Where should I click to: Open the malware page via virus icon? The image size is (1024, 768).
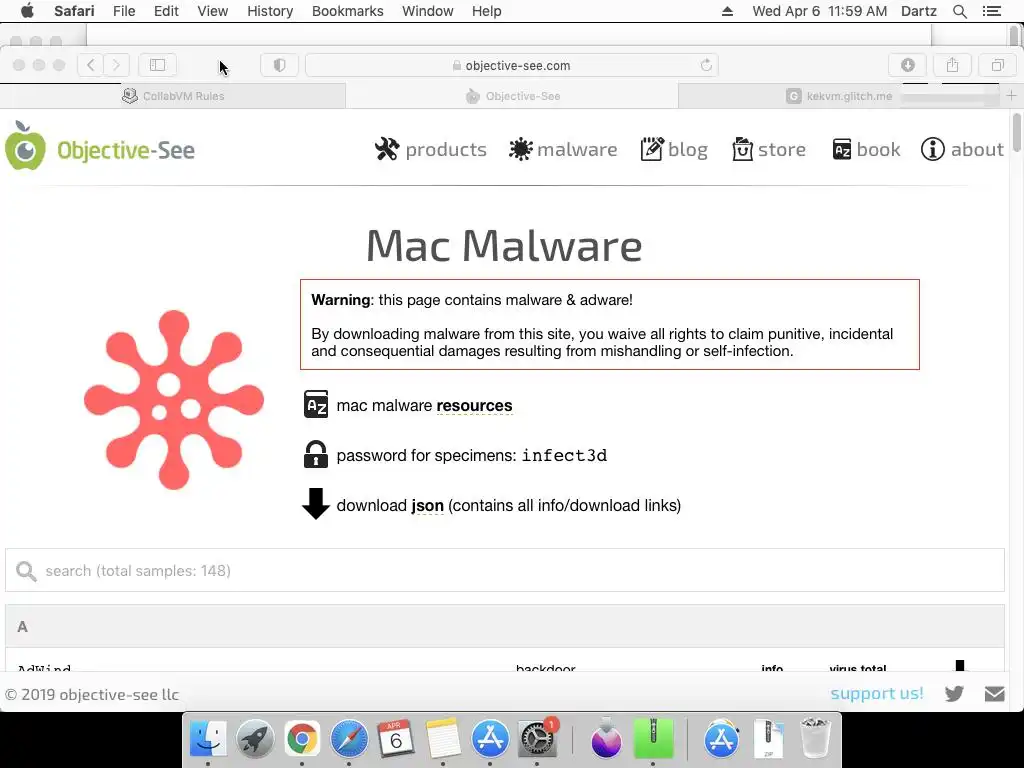520,149
